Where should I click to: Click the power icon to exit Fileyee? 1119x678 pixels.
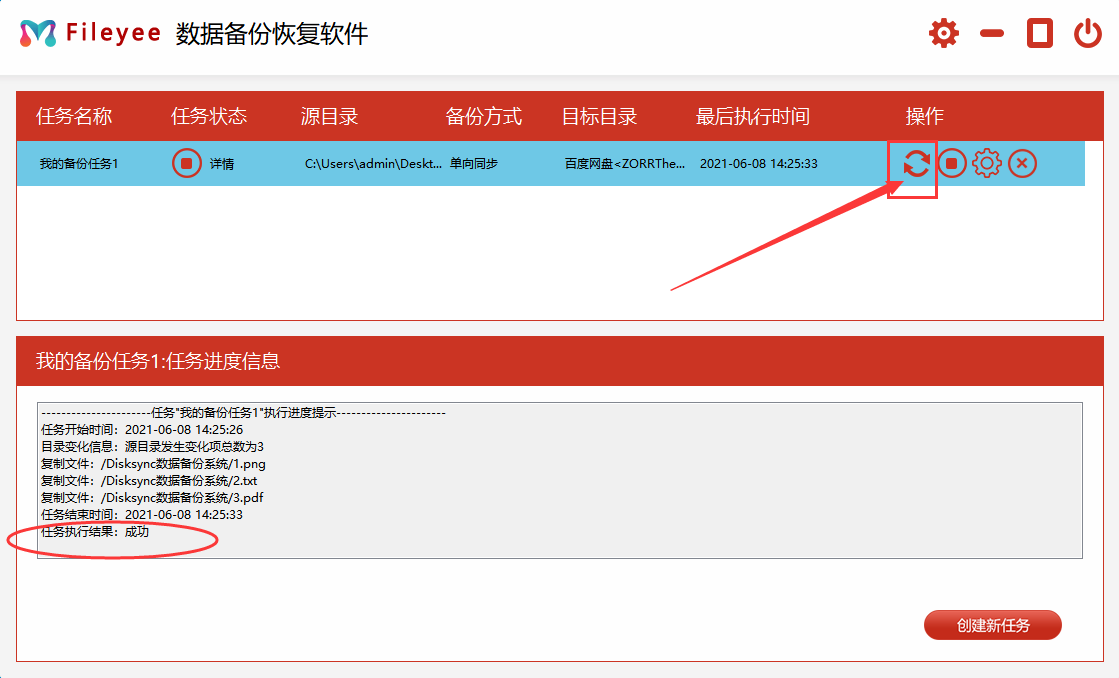(1087, 33)
